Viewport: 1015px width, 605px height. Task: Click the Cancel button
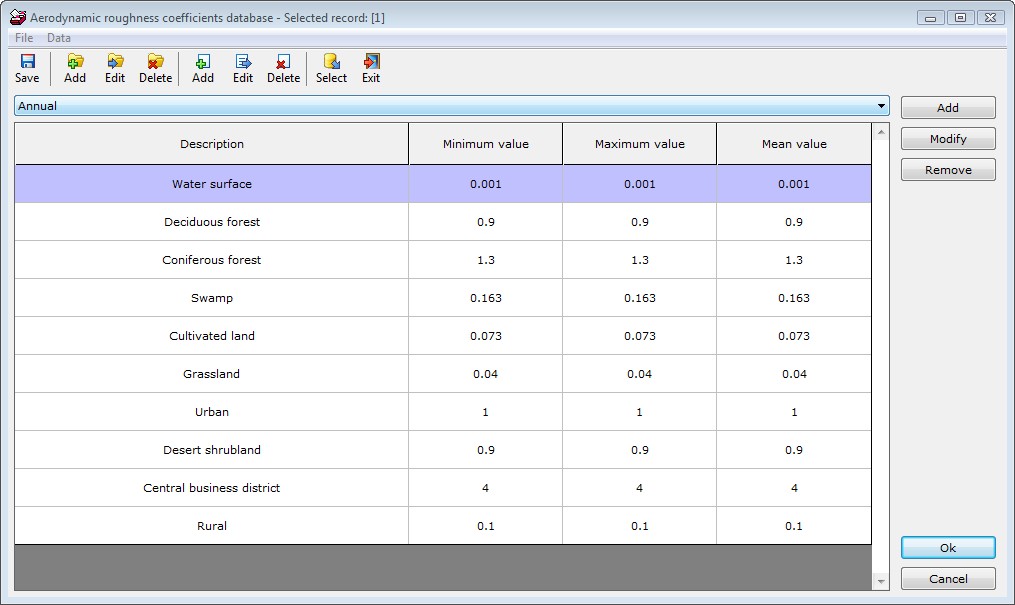pyautogui.click(x=947, y=579)
